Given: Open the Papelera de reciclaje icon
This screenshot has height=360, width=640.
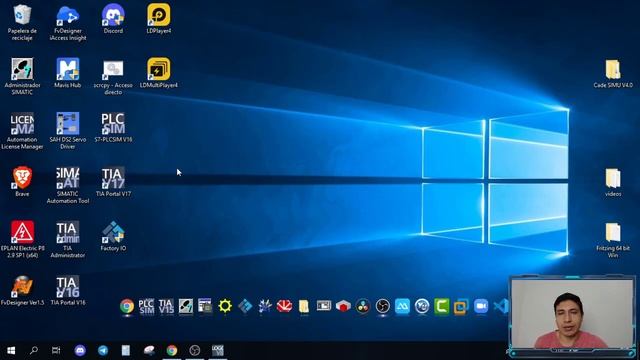Looking at the screenshot, I should pos(22,22).
